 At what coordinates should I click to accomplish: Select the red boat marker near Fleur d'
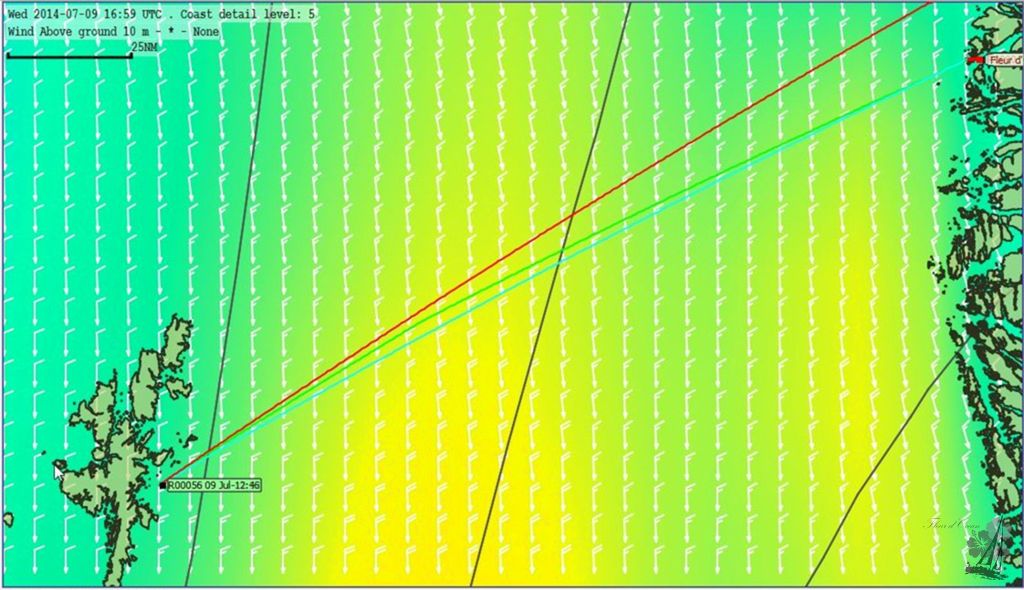click(x=976, y=60)
